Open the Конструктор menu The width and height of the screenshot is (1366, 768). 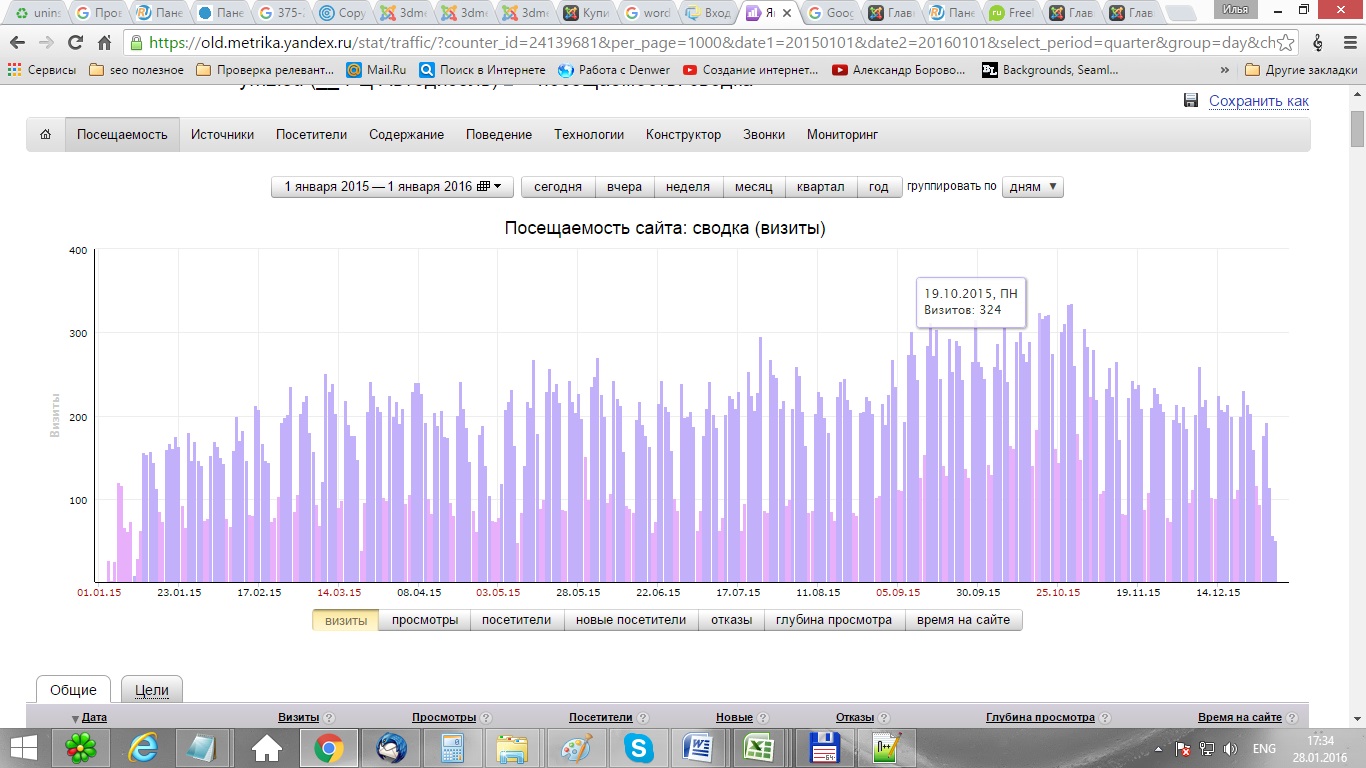[x=683, y=135]
